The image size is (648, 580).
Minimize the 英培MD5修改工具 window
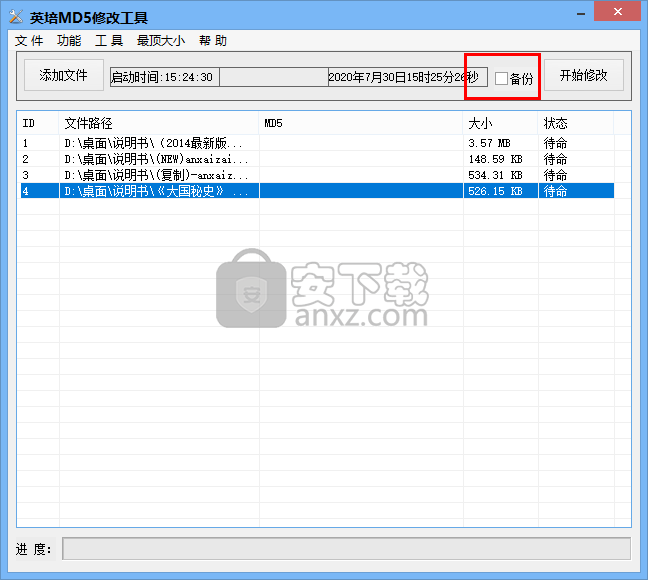pos(581,14)
